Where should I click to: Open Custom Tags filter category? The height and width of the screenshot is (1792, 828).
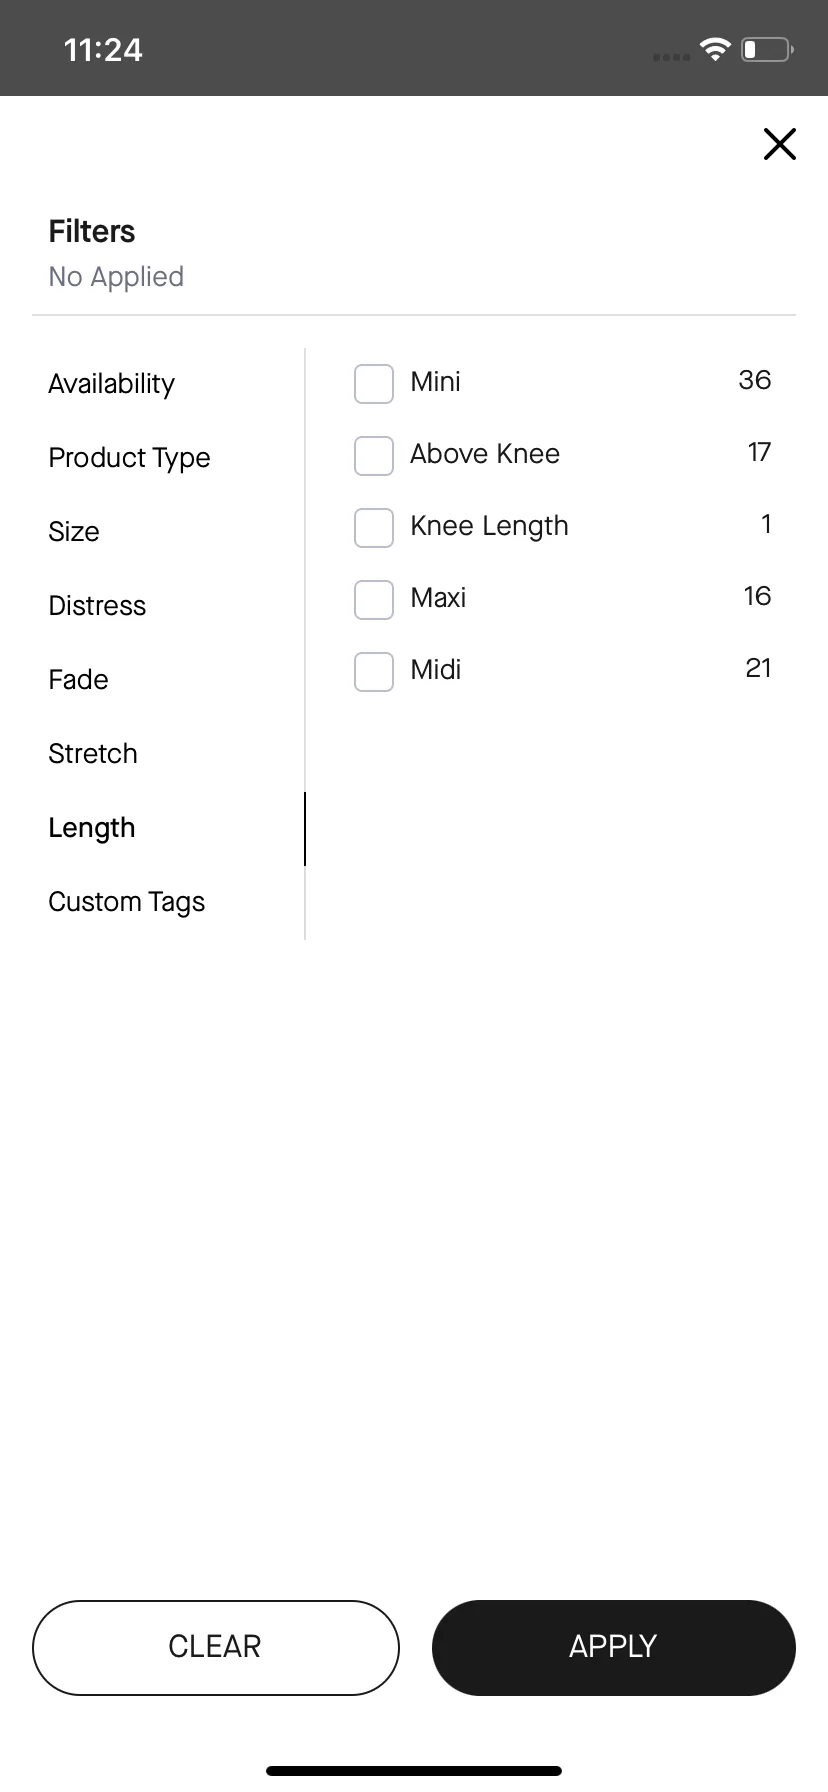127,902
